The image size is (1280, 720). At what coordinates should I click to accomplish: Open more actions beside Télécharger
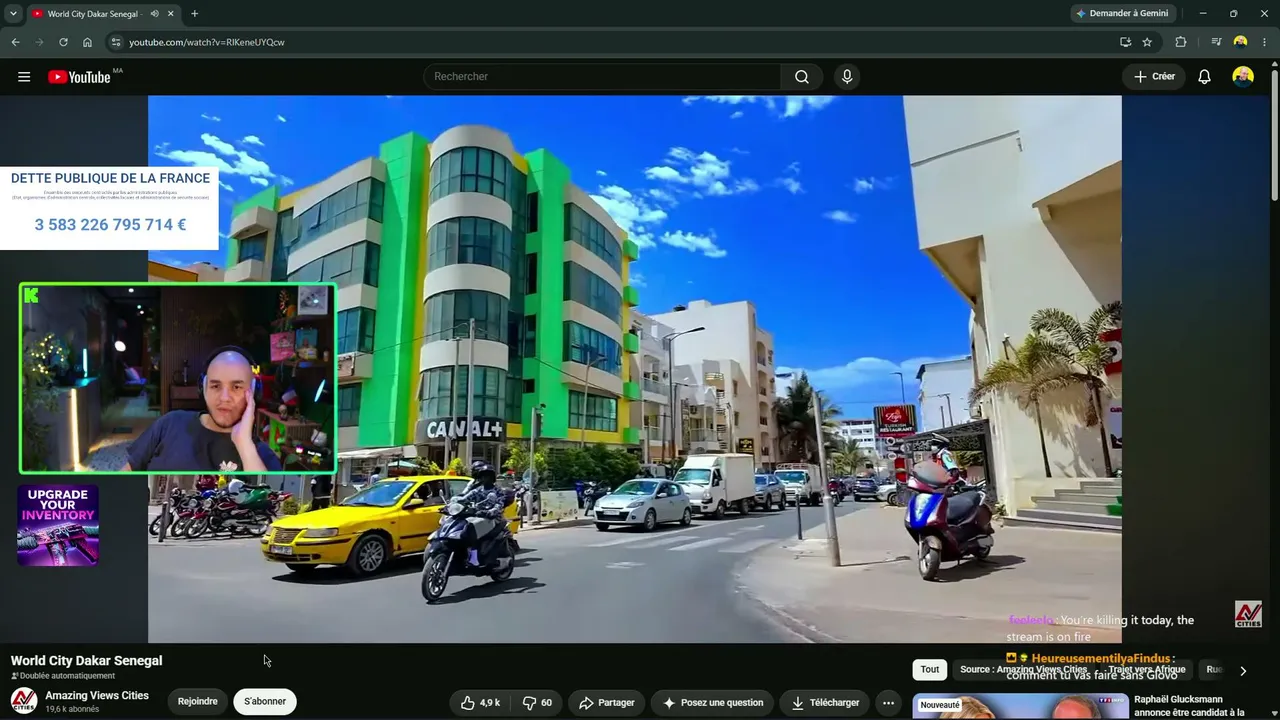(x=888, y=703)
